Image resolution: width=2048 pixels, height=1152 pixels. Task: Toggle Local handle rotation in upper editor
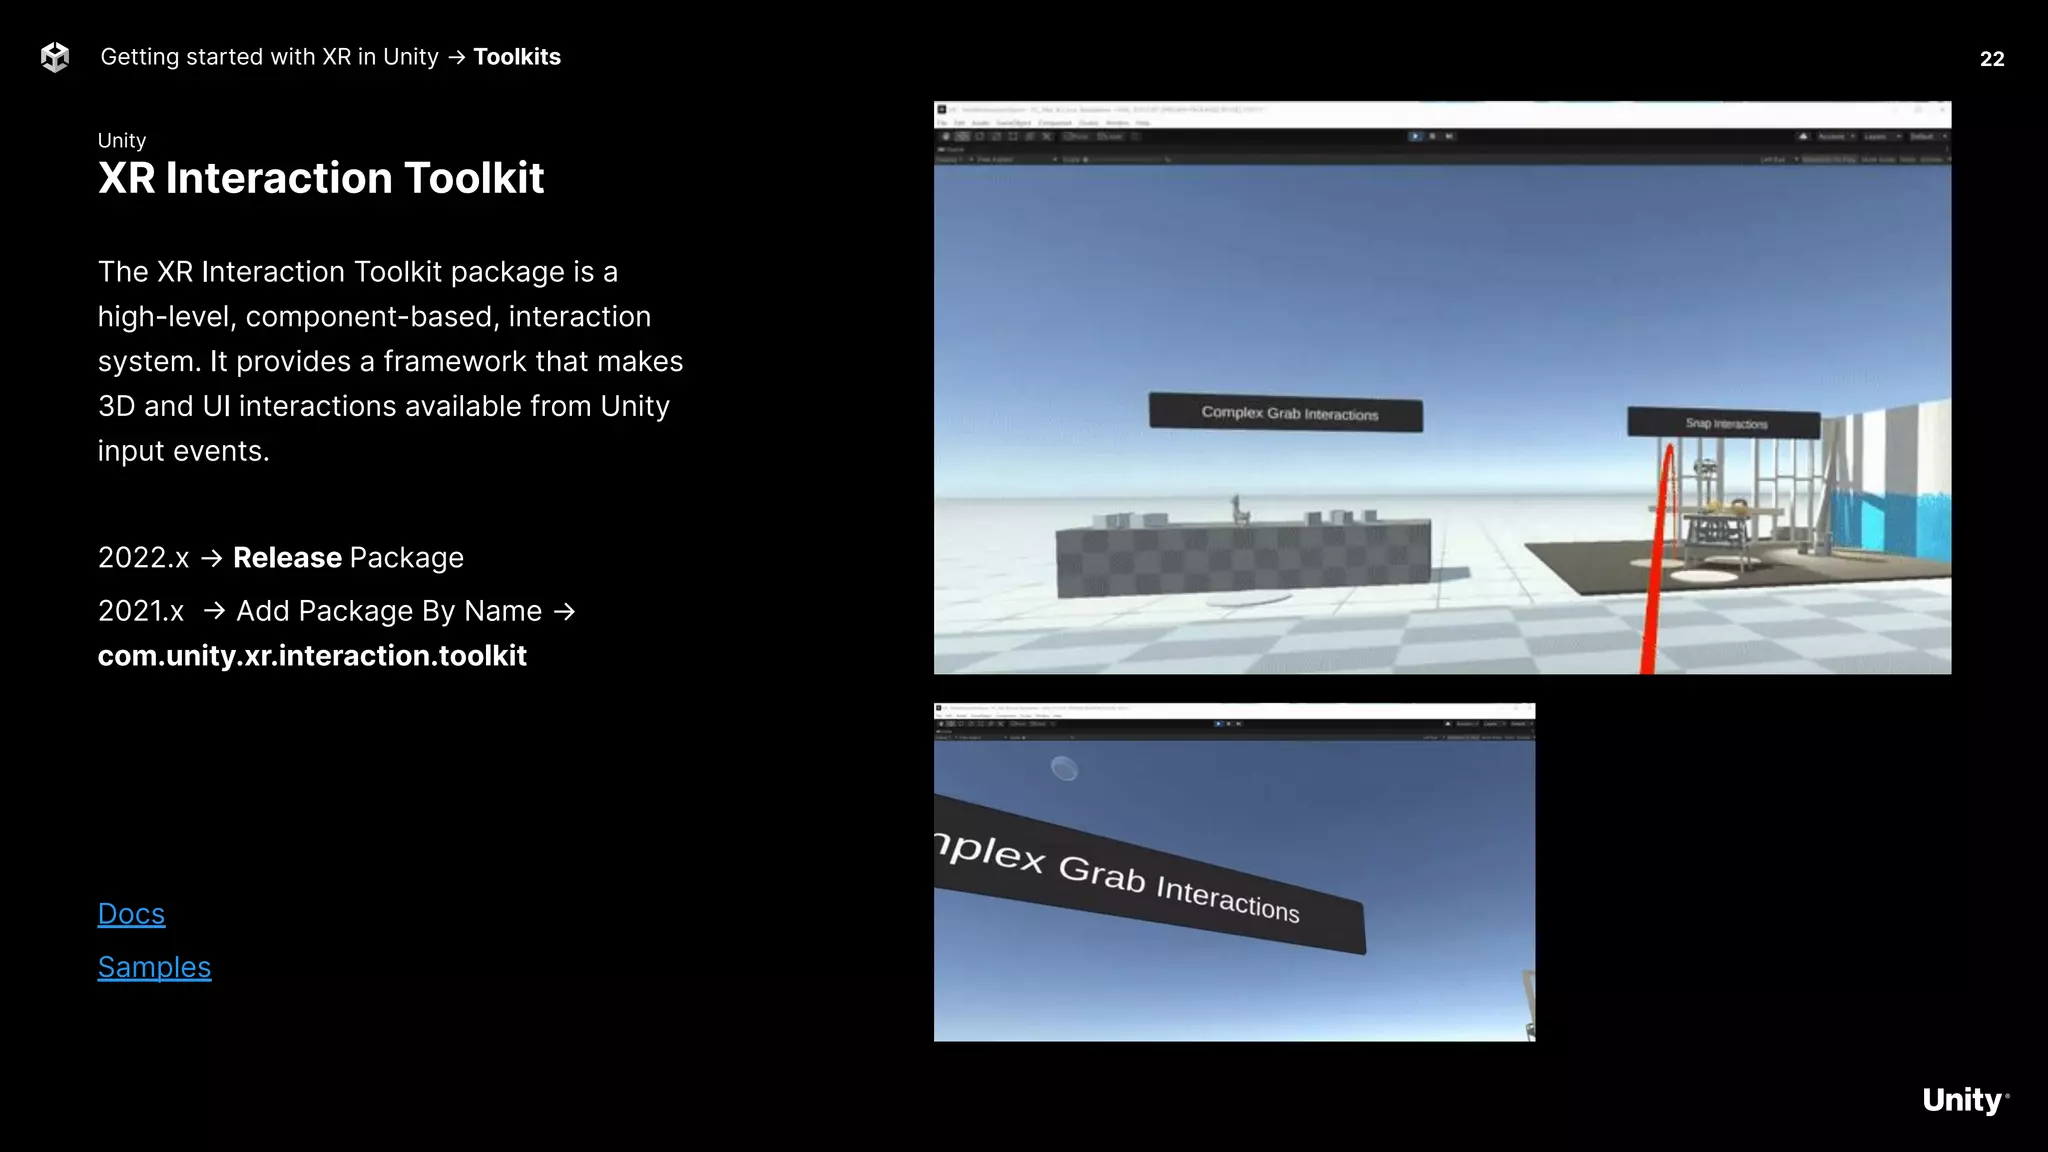pyautogui.click(x=1110, y=137)
